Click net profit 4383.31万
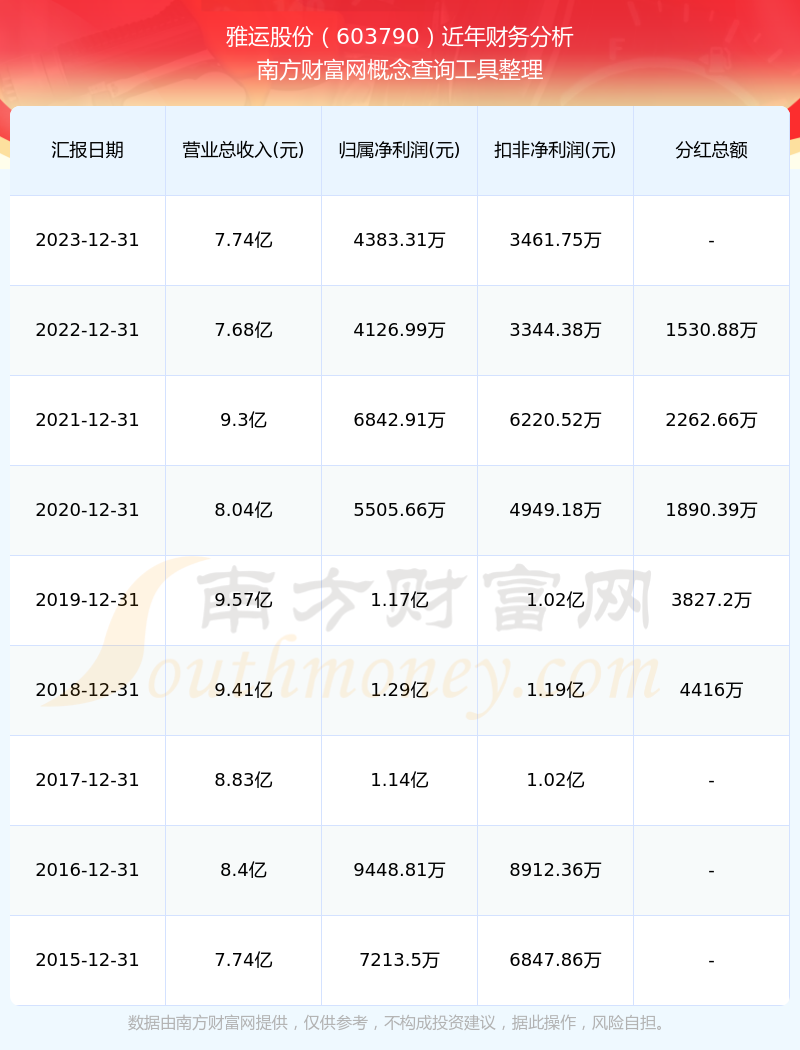Image resolution: width=800 pixels, height=1050 pixels. point(400,240)
